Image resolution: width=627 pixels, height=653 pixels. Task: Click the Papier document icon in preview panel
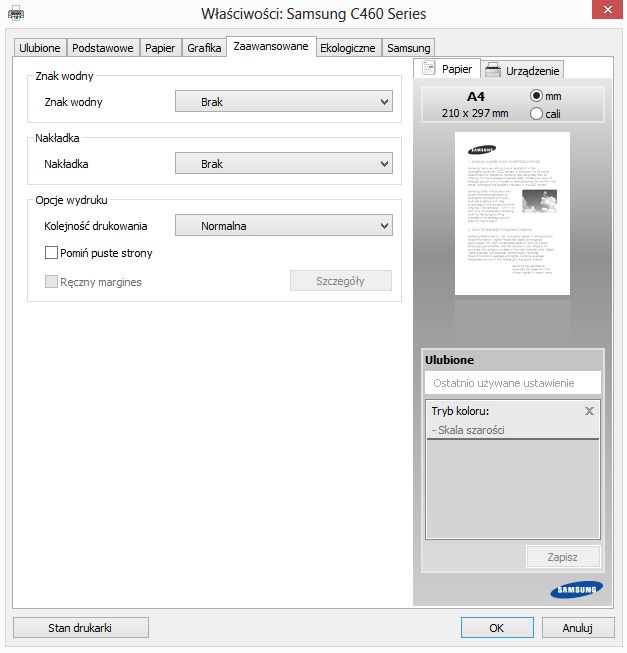pyautogui.click(x=428, y=68)
